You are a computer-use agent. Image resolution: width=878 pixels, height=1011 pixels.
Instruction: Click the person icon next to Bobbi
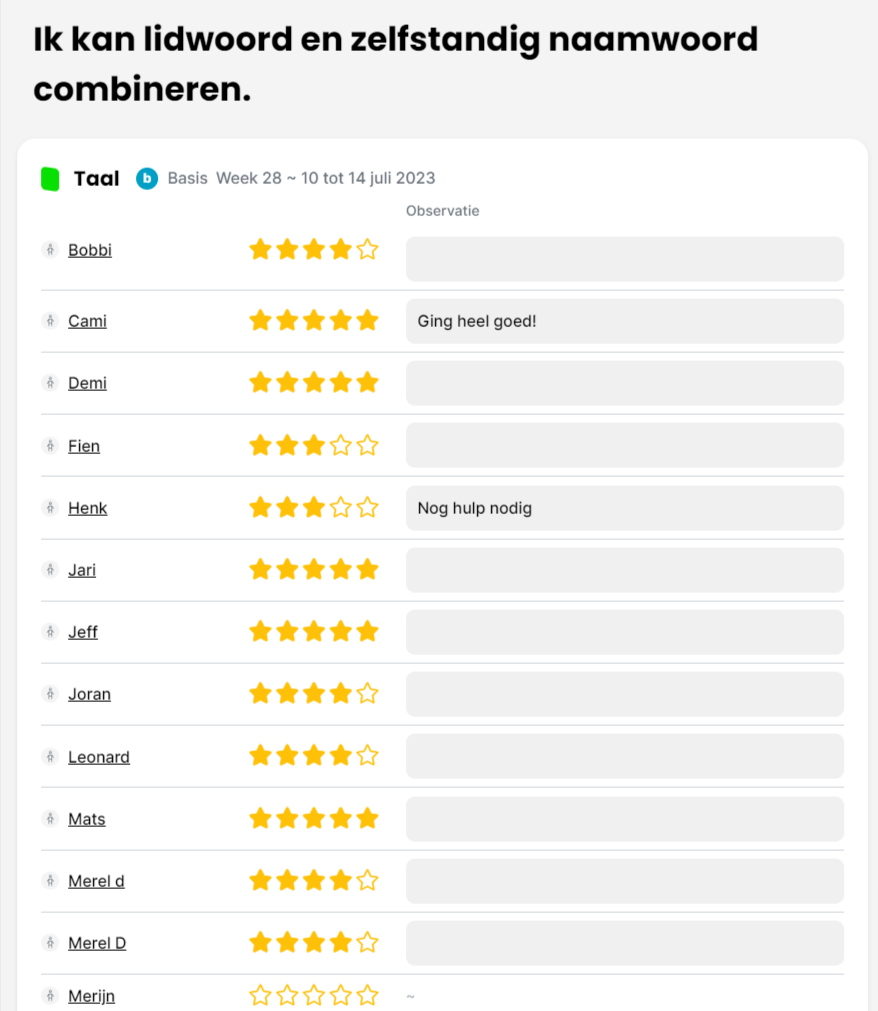tap(50, 250)
